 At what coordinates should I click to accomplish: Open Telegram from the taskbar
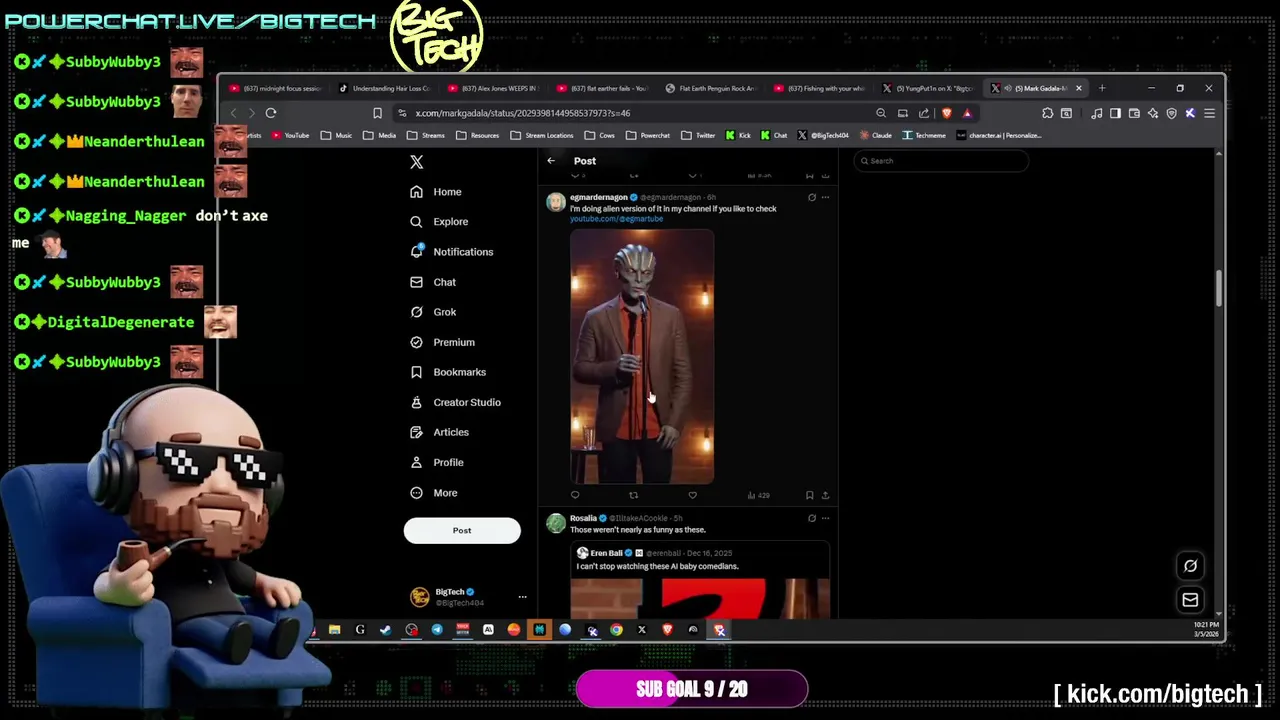coord(437,630)
